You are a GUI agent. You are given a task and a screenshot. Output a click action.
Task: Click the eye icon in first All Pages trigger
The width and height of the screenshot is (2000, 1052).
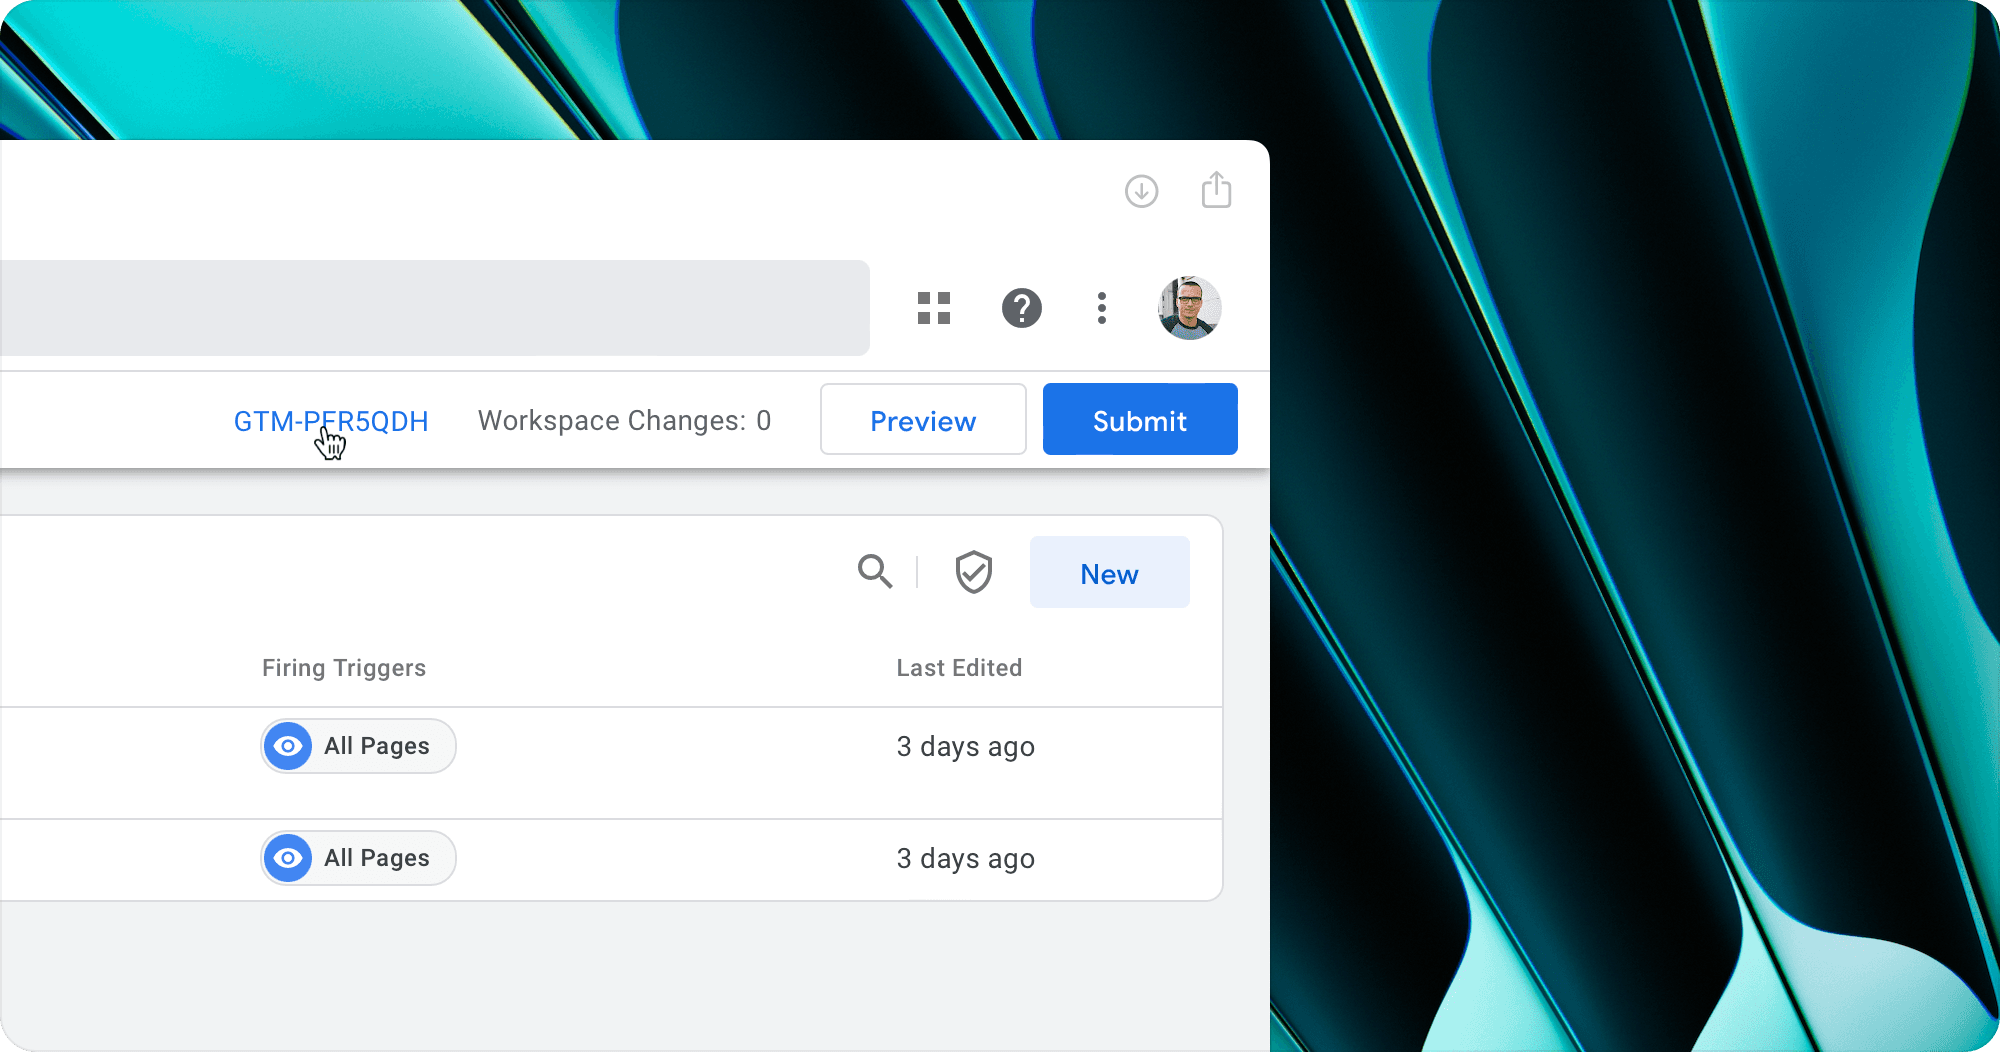click(288, 746)
